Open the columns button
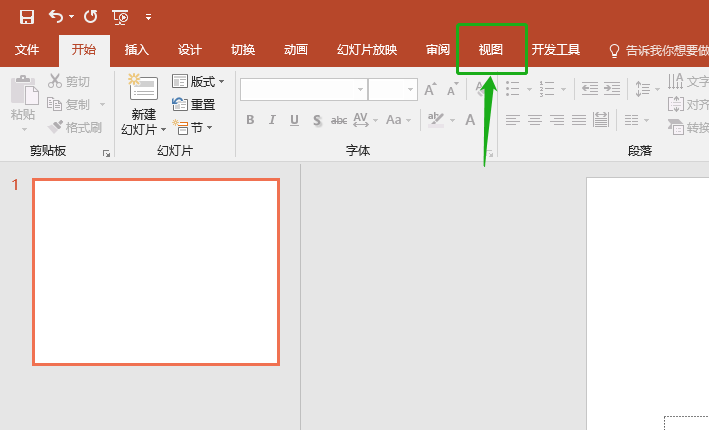709x430 pixels. click(636, 120)
